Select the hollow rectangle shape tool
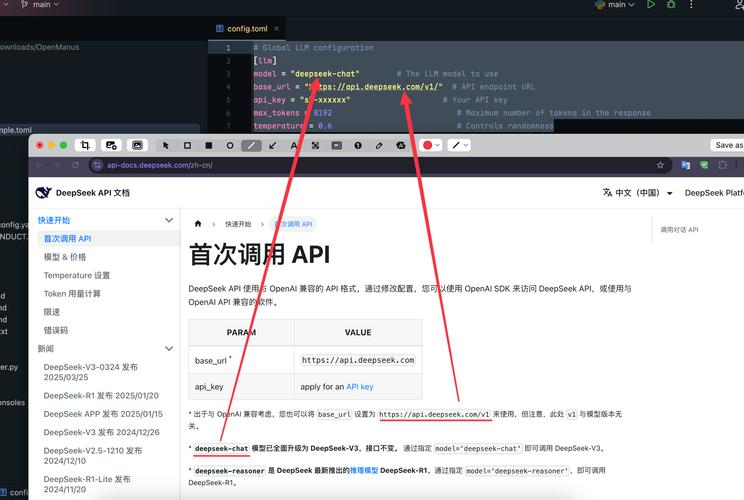 click(x=187, y=145)
